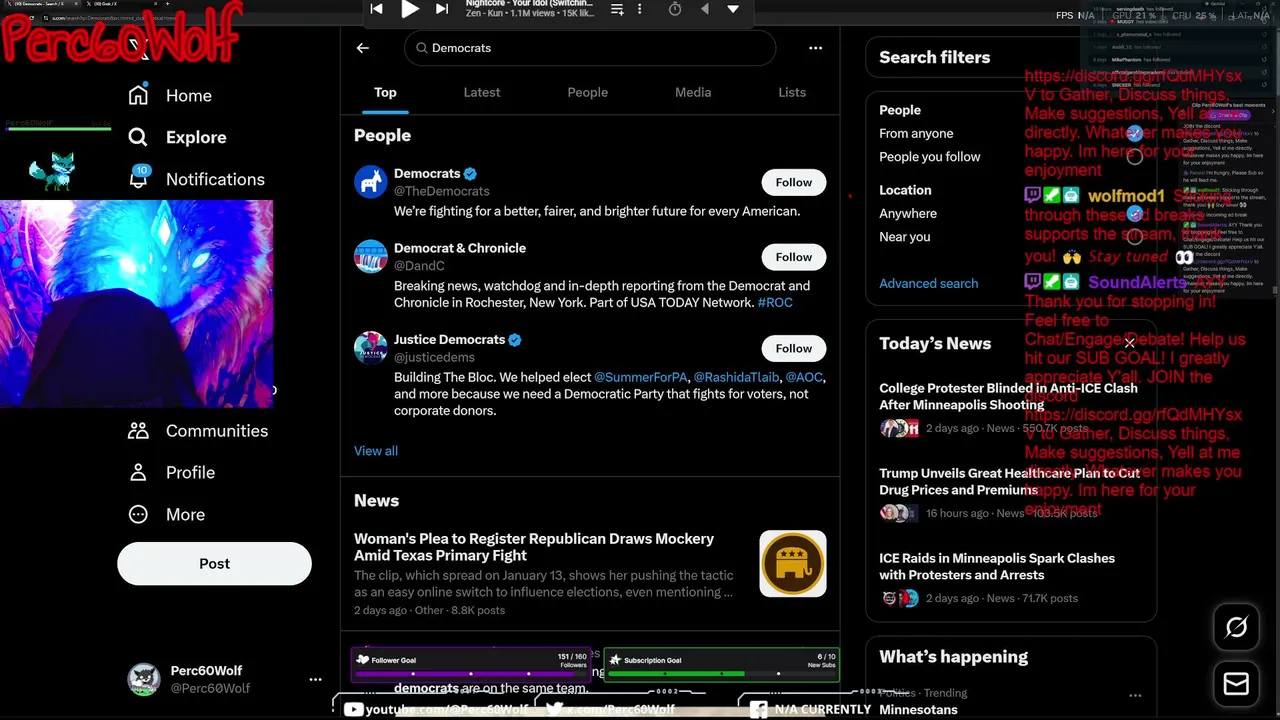This screenshot has height=720, width=1280.
Task: Select the People you follow radio option
Action: pos(1134,156)
